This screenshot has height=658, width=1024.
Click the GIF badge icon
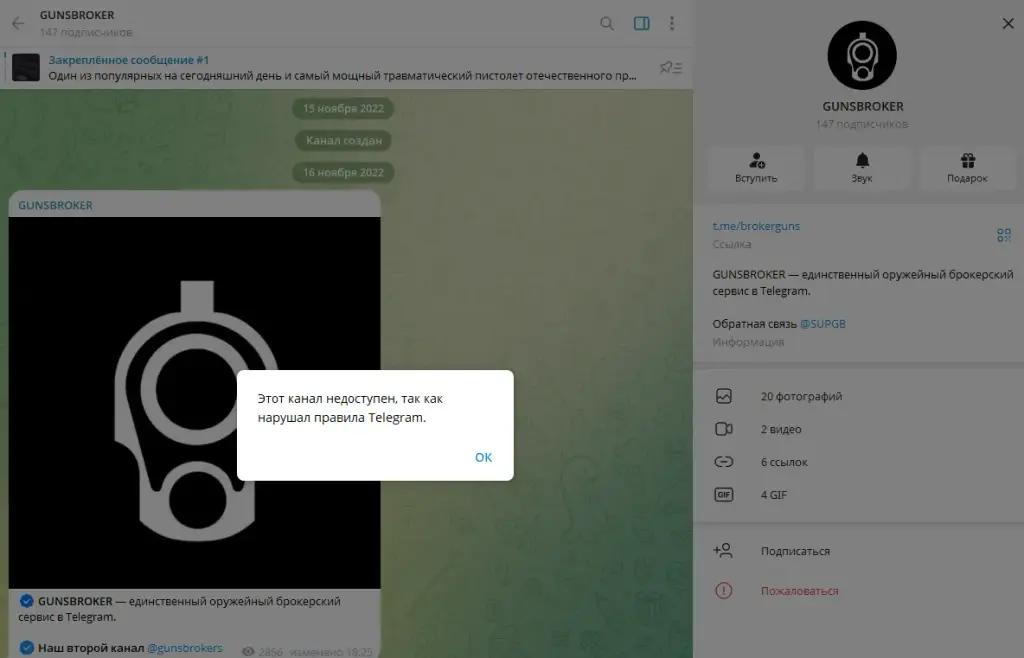click(x=724, y=495)
